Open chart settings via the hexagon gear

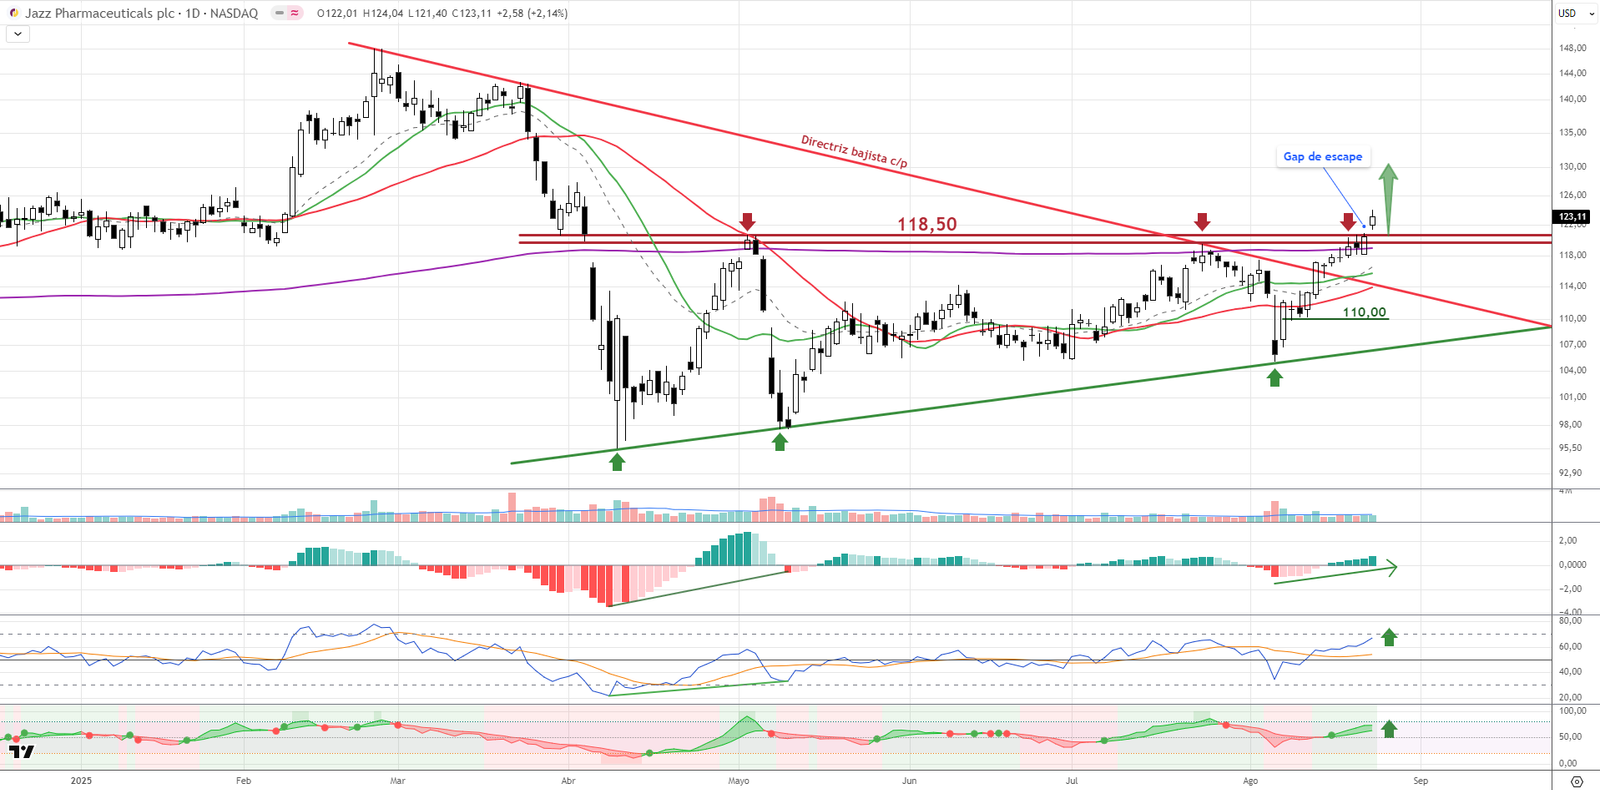(1577, 781)
